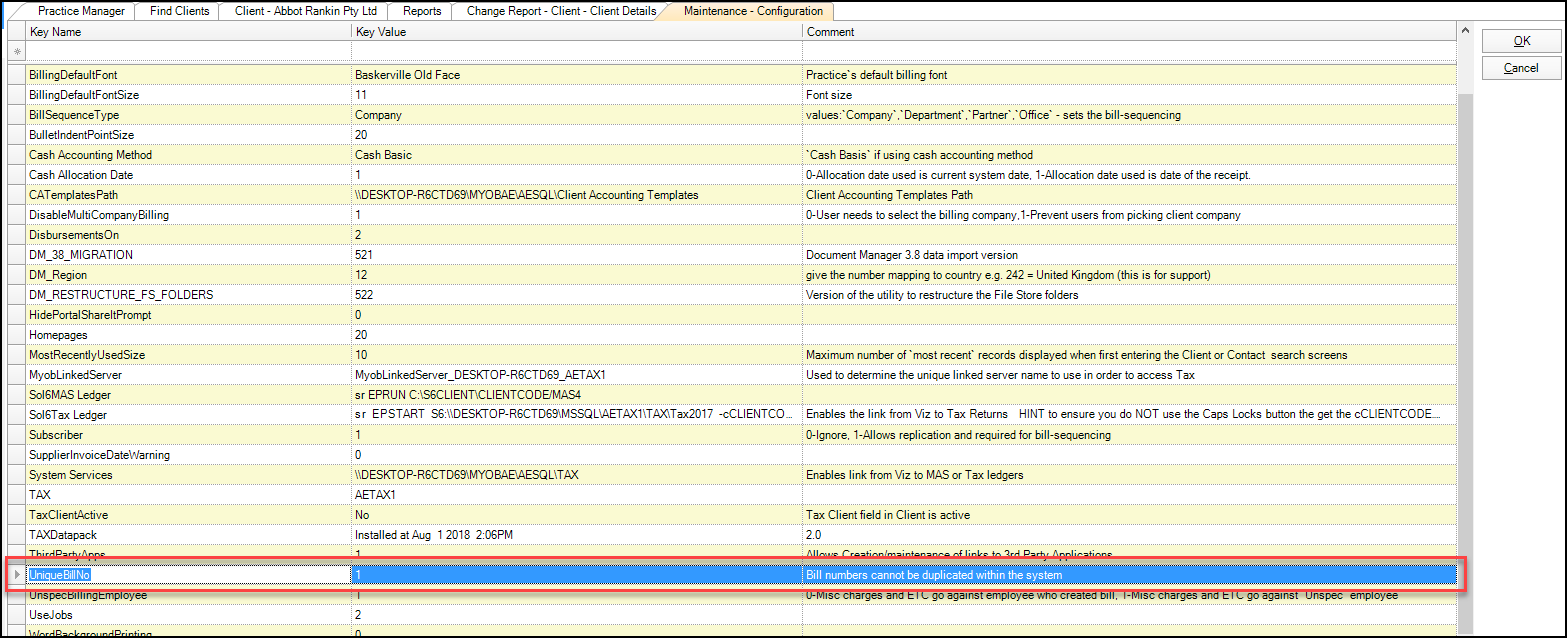Select the Reports tab

point(421,11)
